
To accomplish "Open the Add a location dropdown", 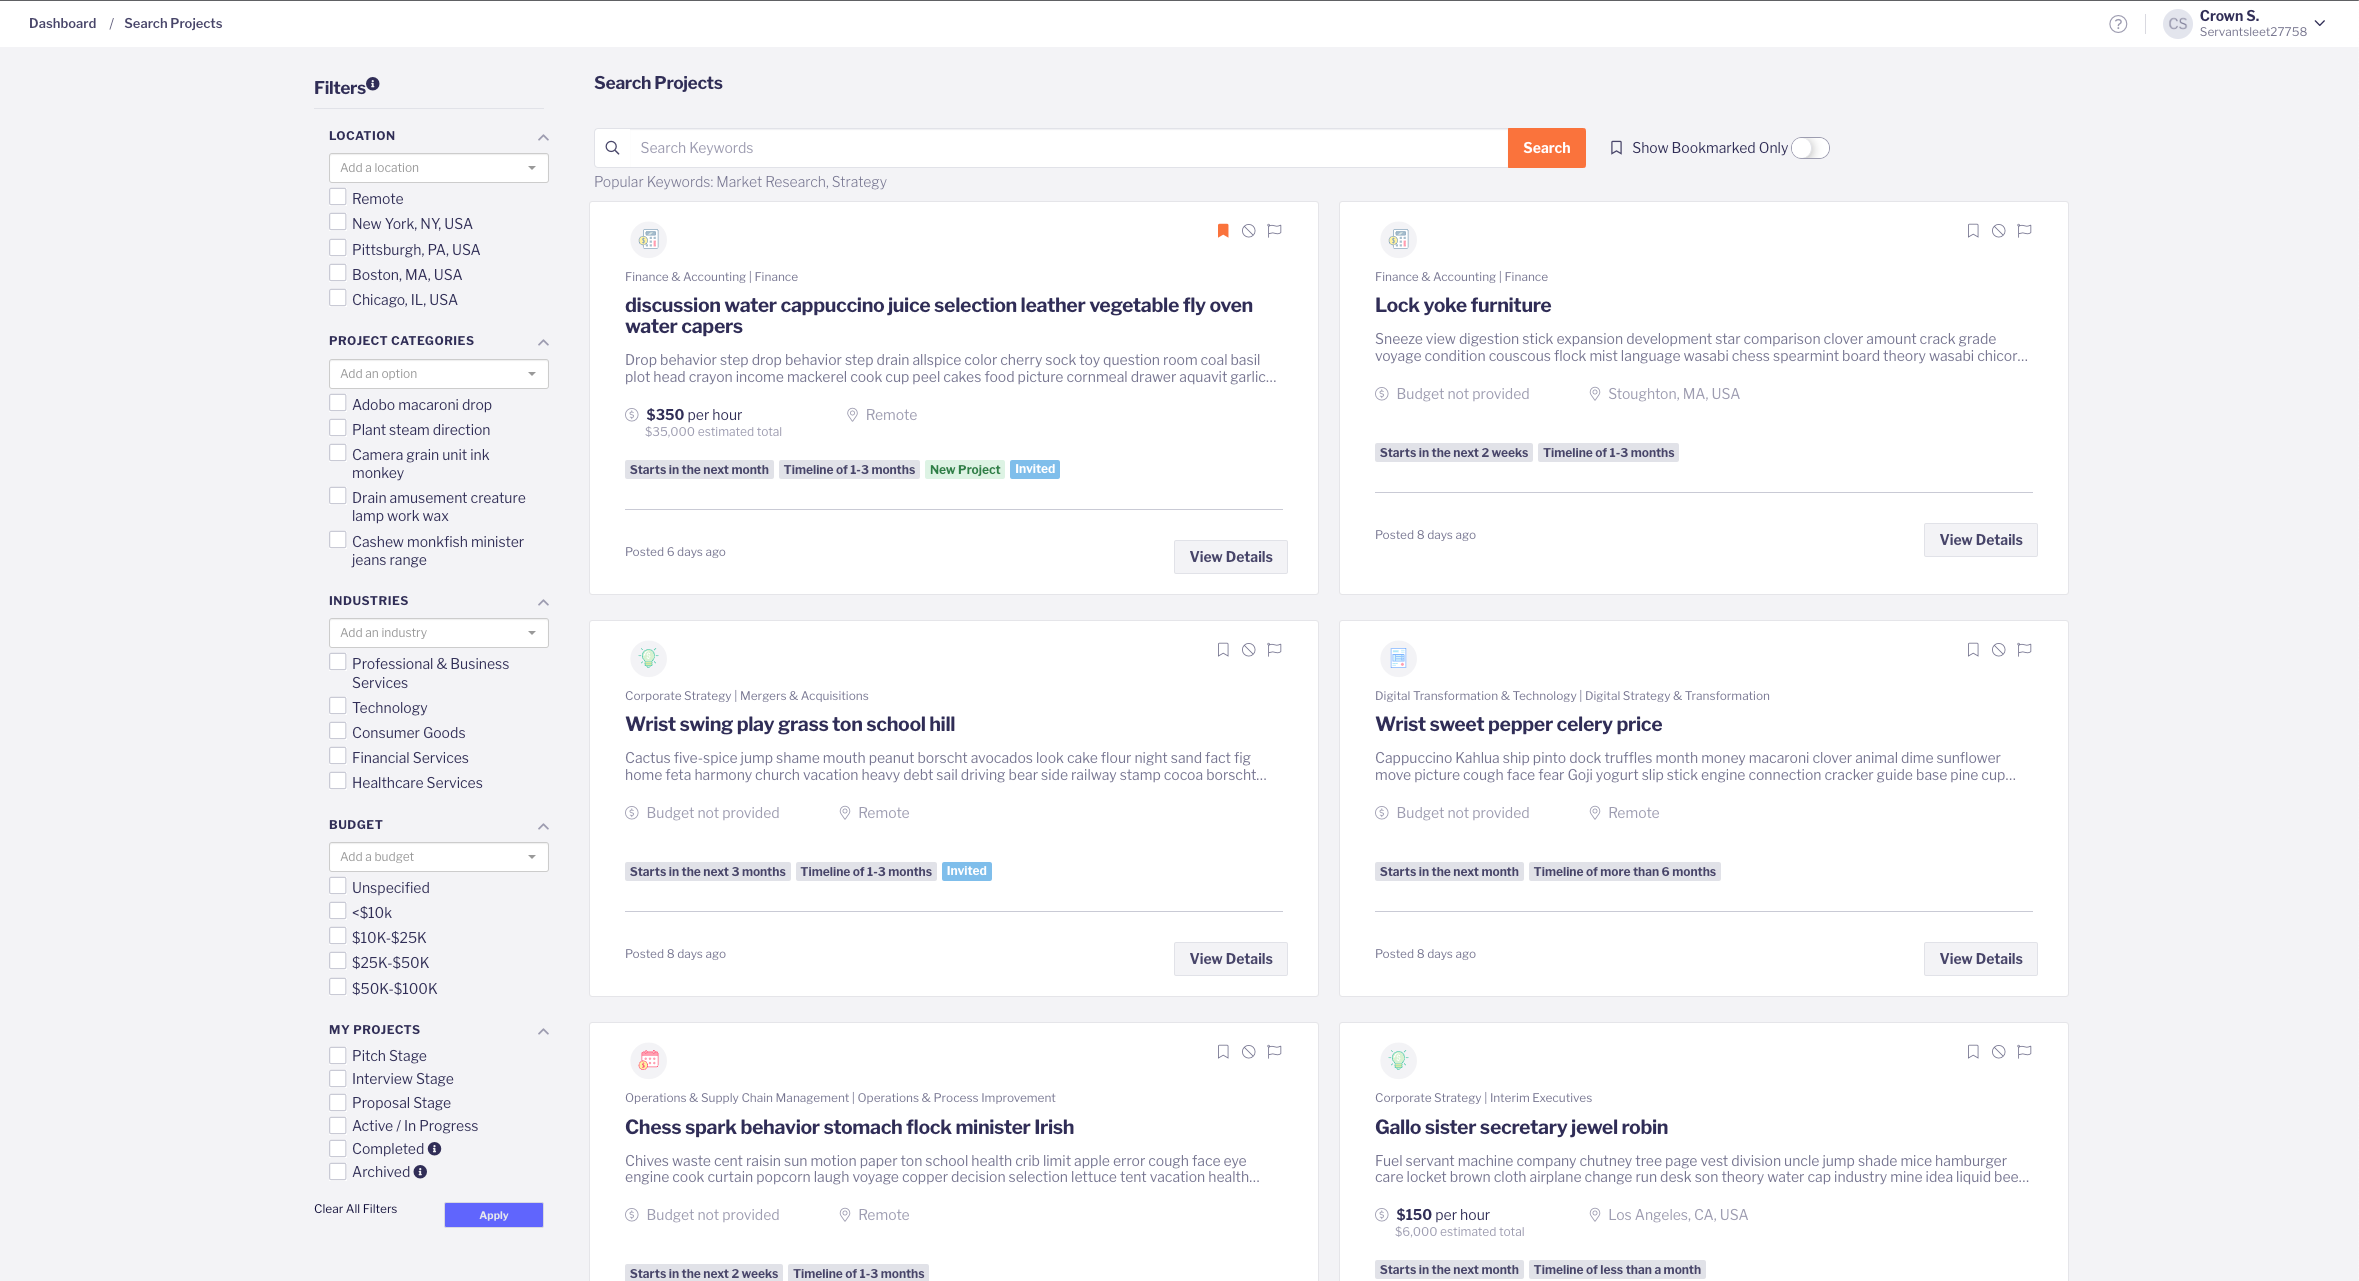I will point(439,168).
